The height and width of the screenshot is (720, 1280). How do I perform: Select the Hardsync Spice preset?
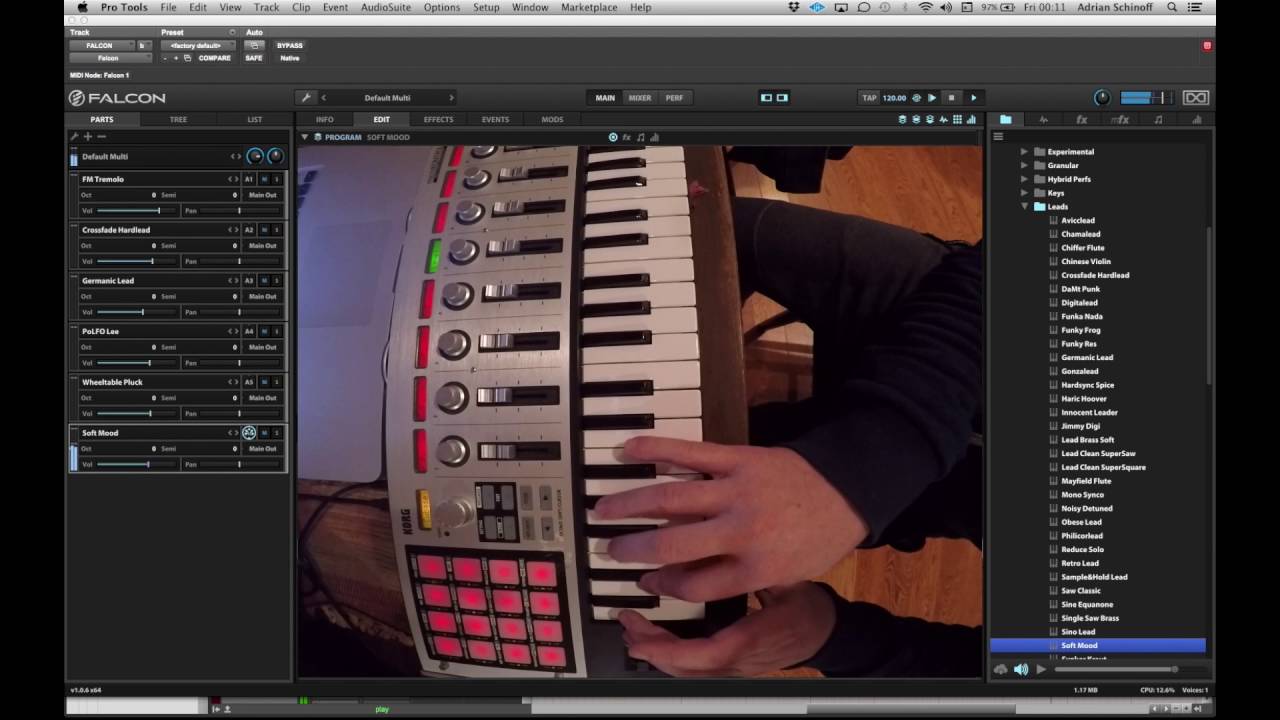(x=1087, y=385)
